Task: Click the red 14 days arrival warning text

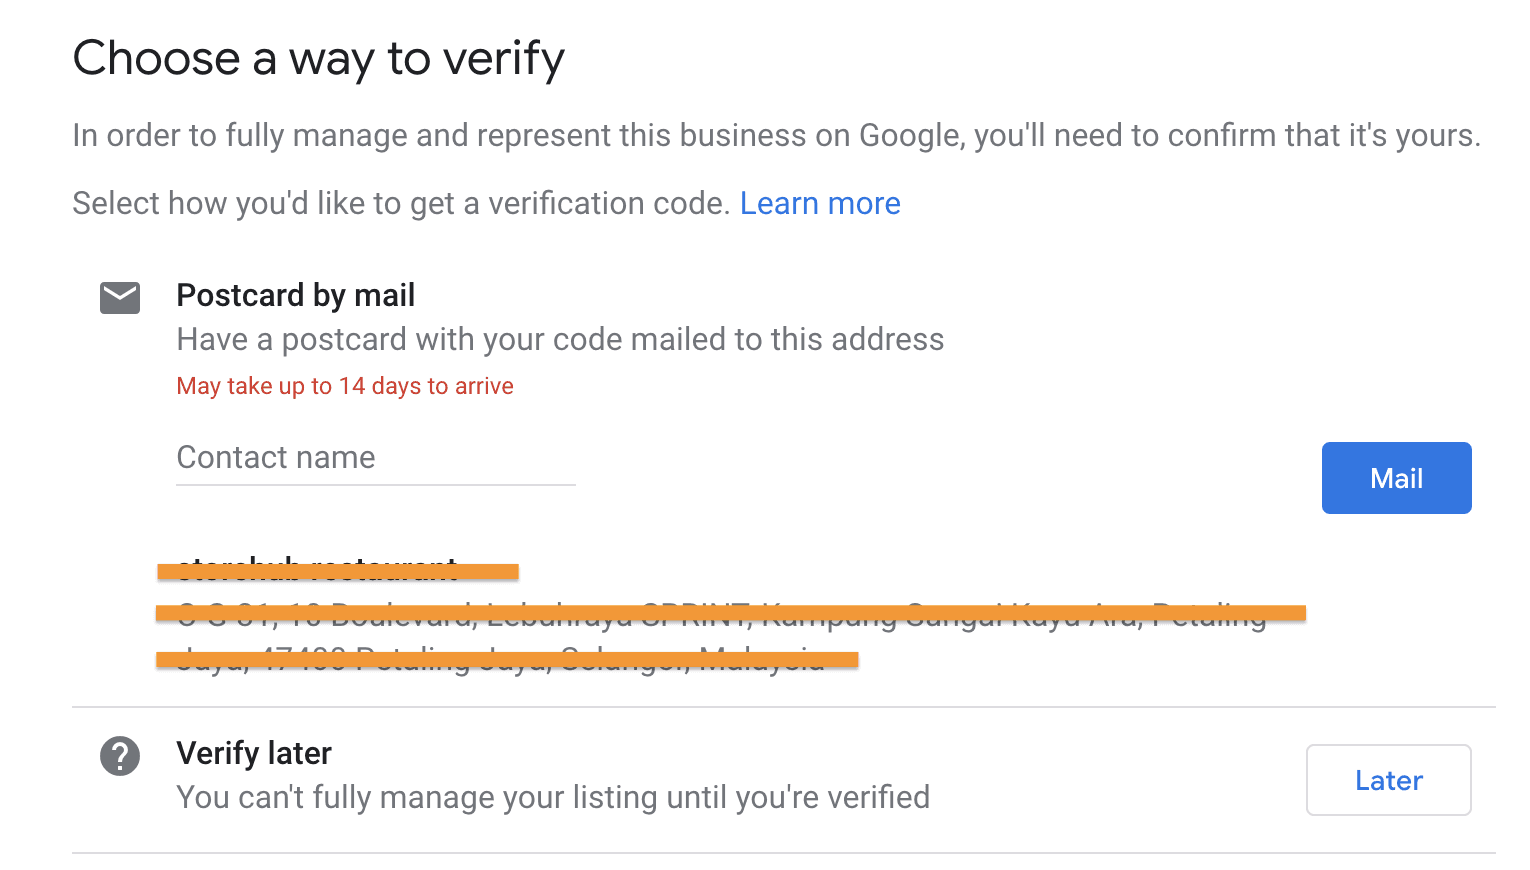Action: (x=345, y=386)
